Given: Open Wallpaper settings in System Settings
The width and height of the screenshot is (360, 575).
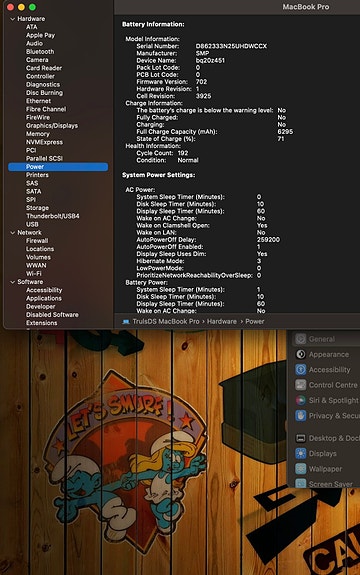Looking at the screenshot, I should (x=327, y=469).
